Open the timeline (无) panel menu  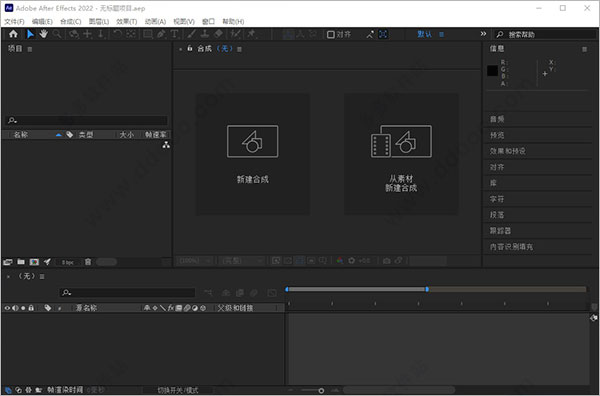42,276
